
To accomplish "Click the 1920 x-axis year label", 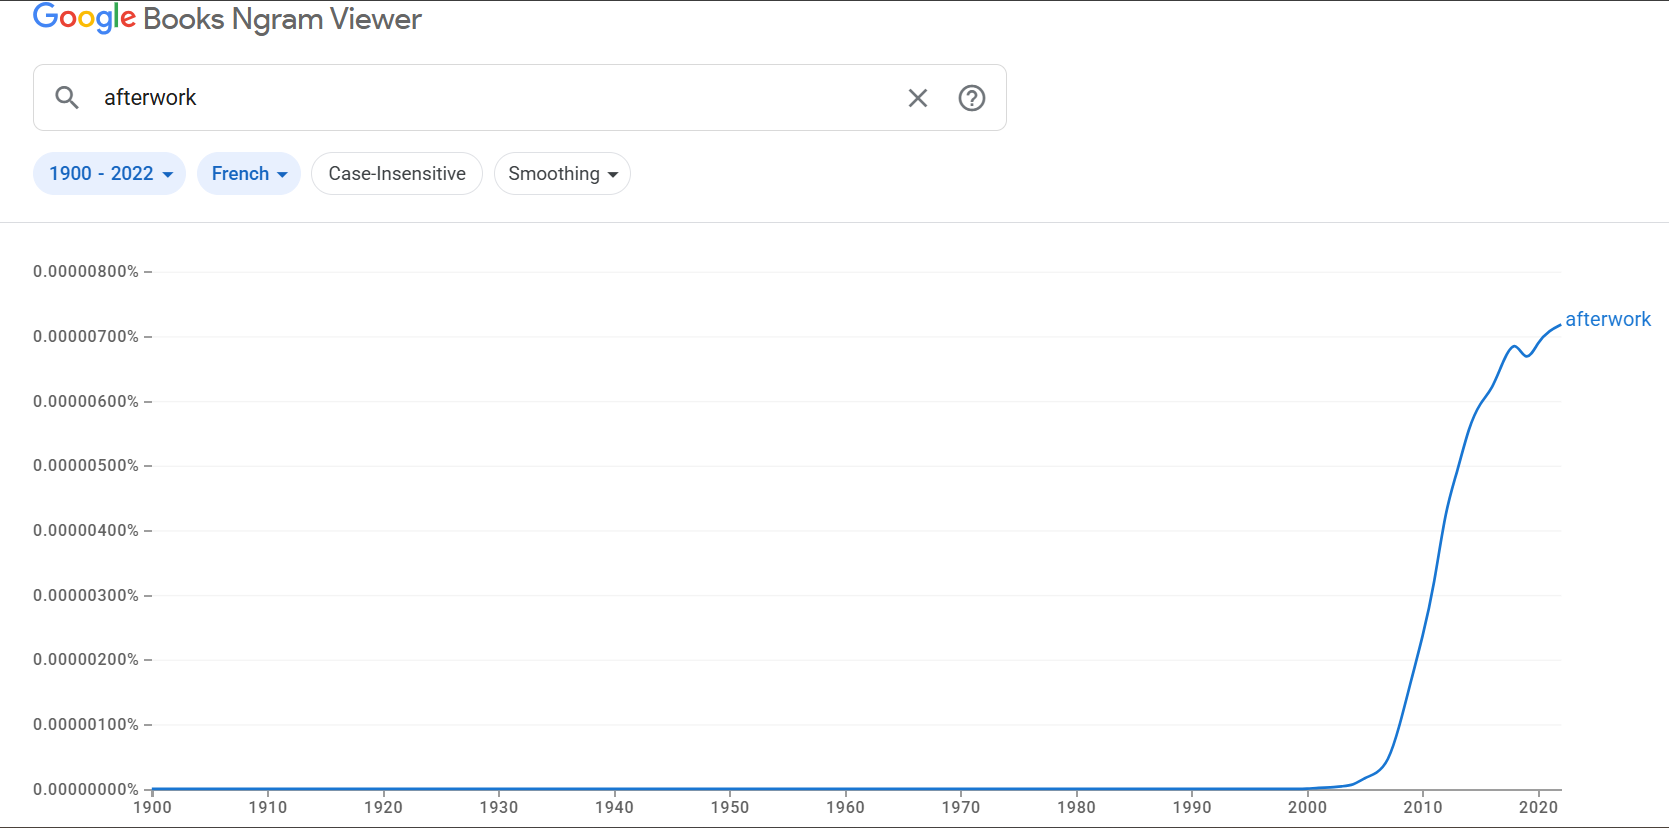I will 383,808.
